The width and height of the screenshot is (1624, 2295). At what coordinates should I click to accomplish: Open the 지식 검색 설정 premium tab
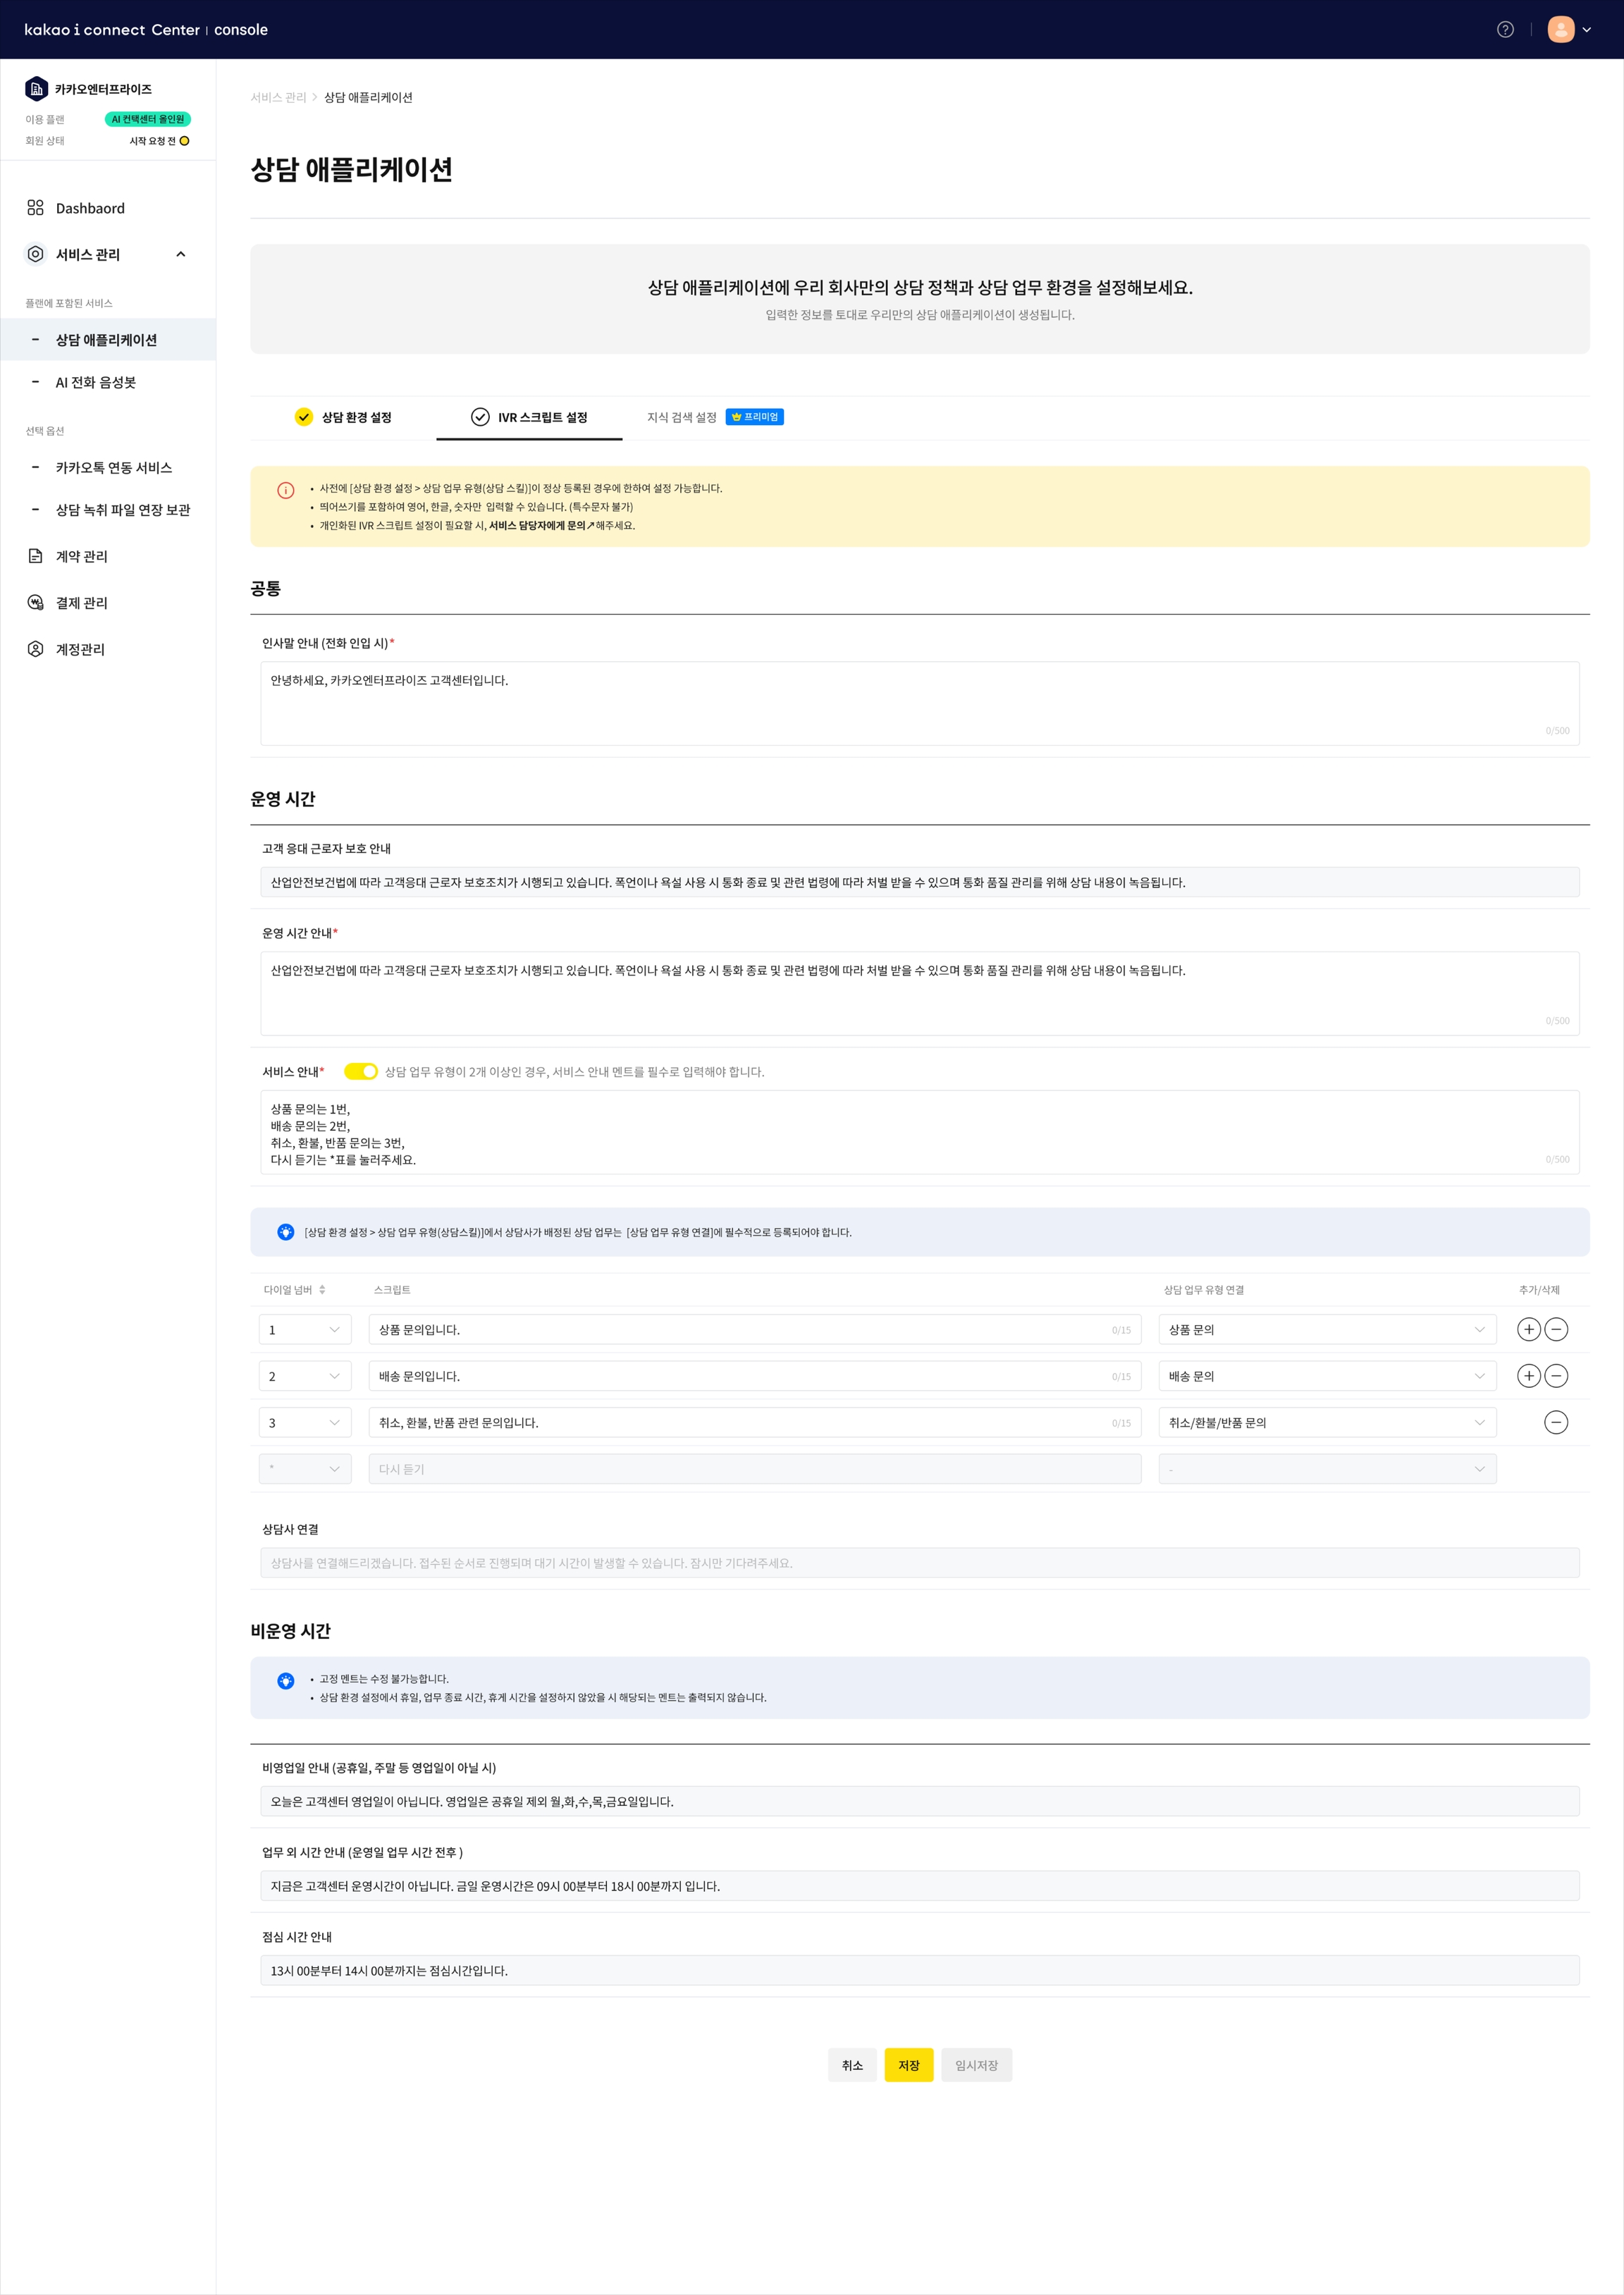click(682, 417)
